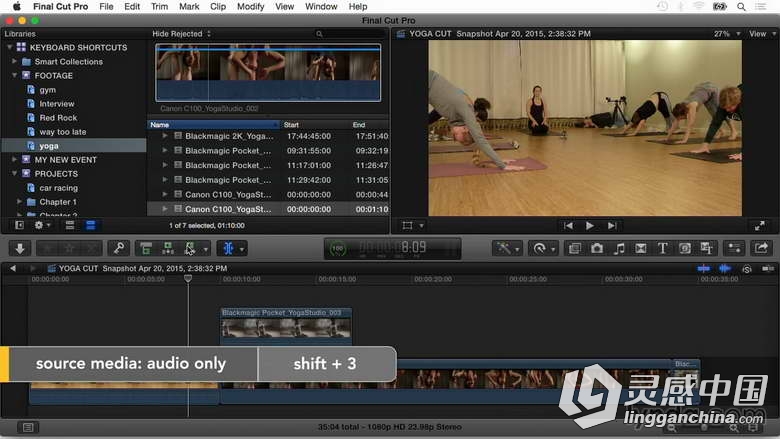Open the viewer View options dropdown
Screen dimensions: 780x439
pos(762,34)
